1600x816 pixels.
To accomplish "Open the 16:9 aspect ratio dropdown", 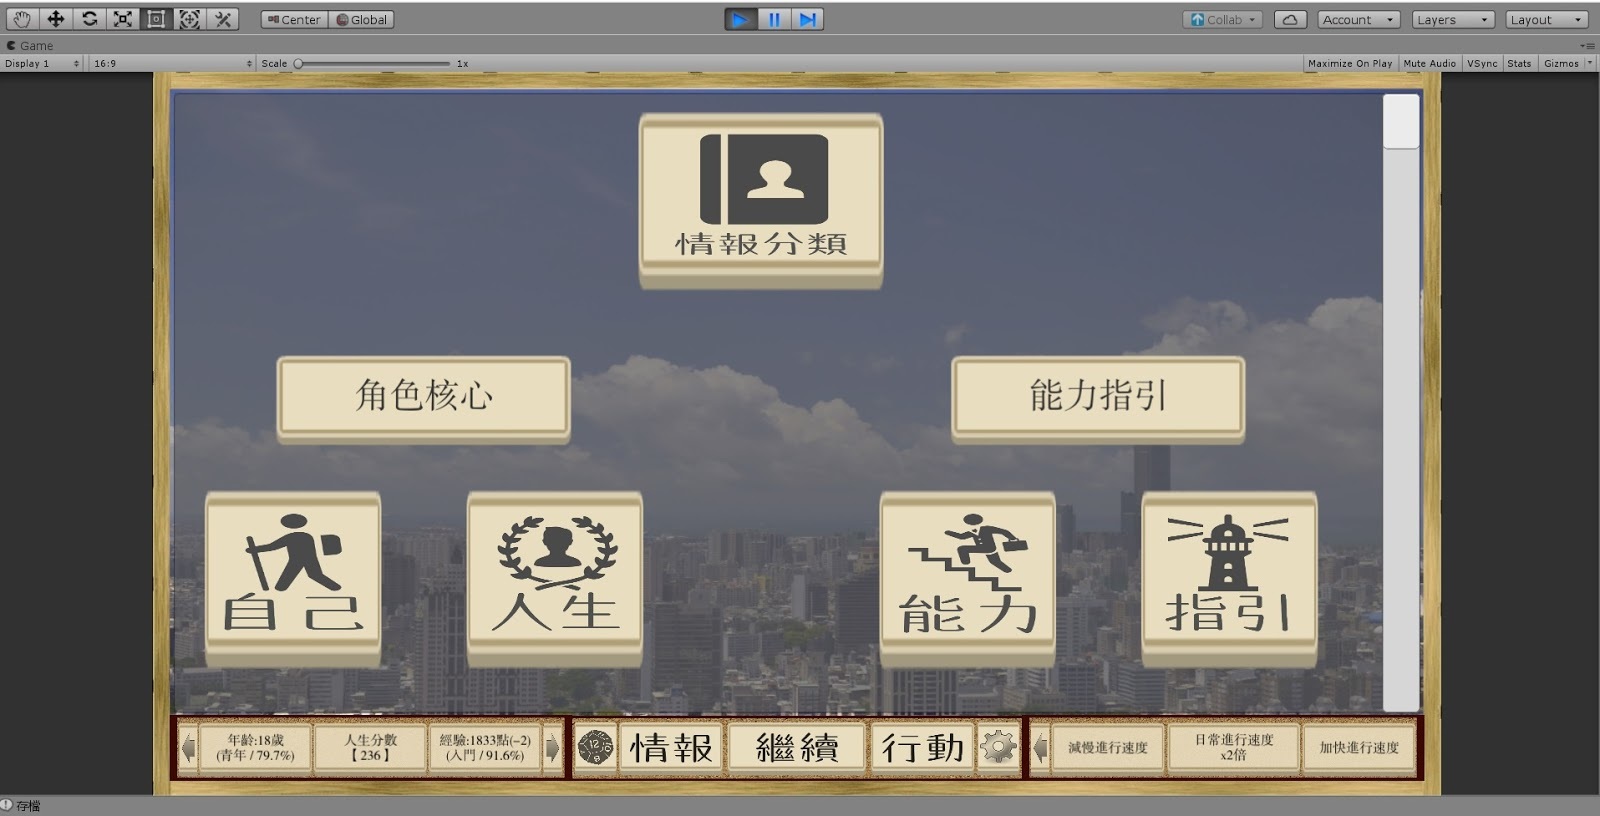I will tap(172, 63).
